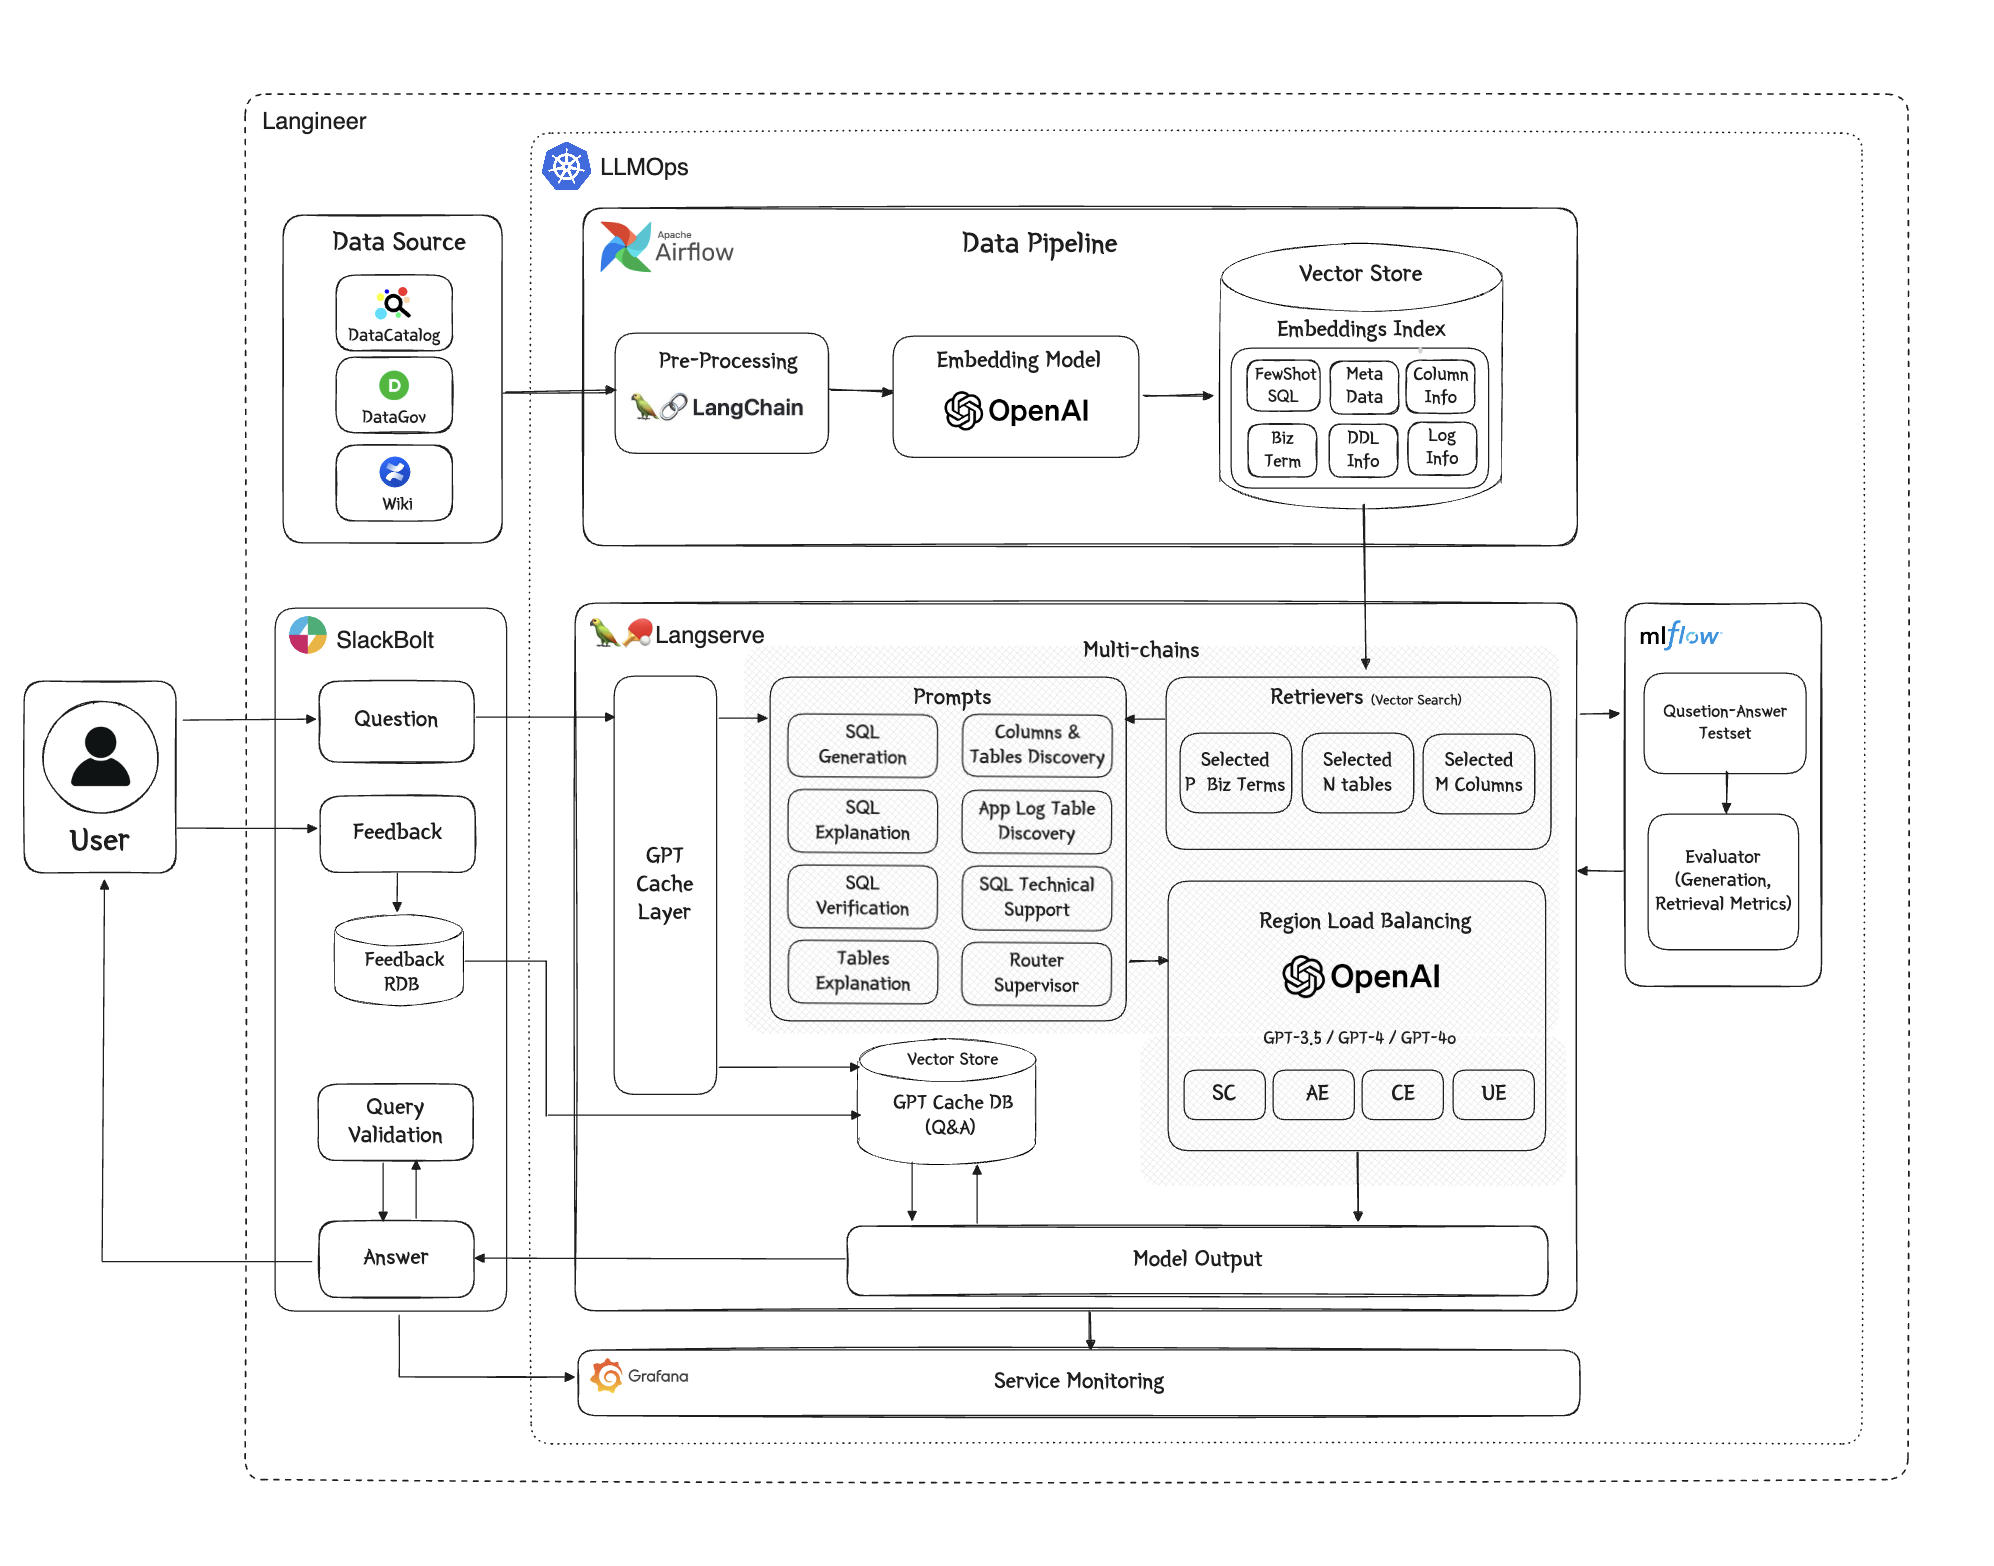Click the mlflow logo
The height and width of the screenshot is (1566, 1994).
[1679, 635]
